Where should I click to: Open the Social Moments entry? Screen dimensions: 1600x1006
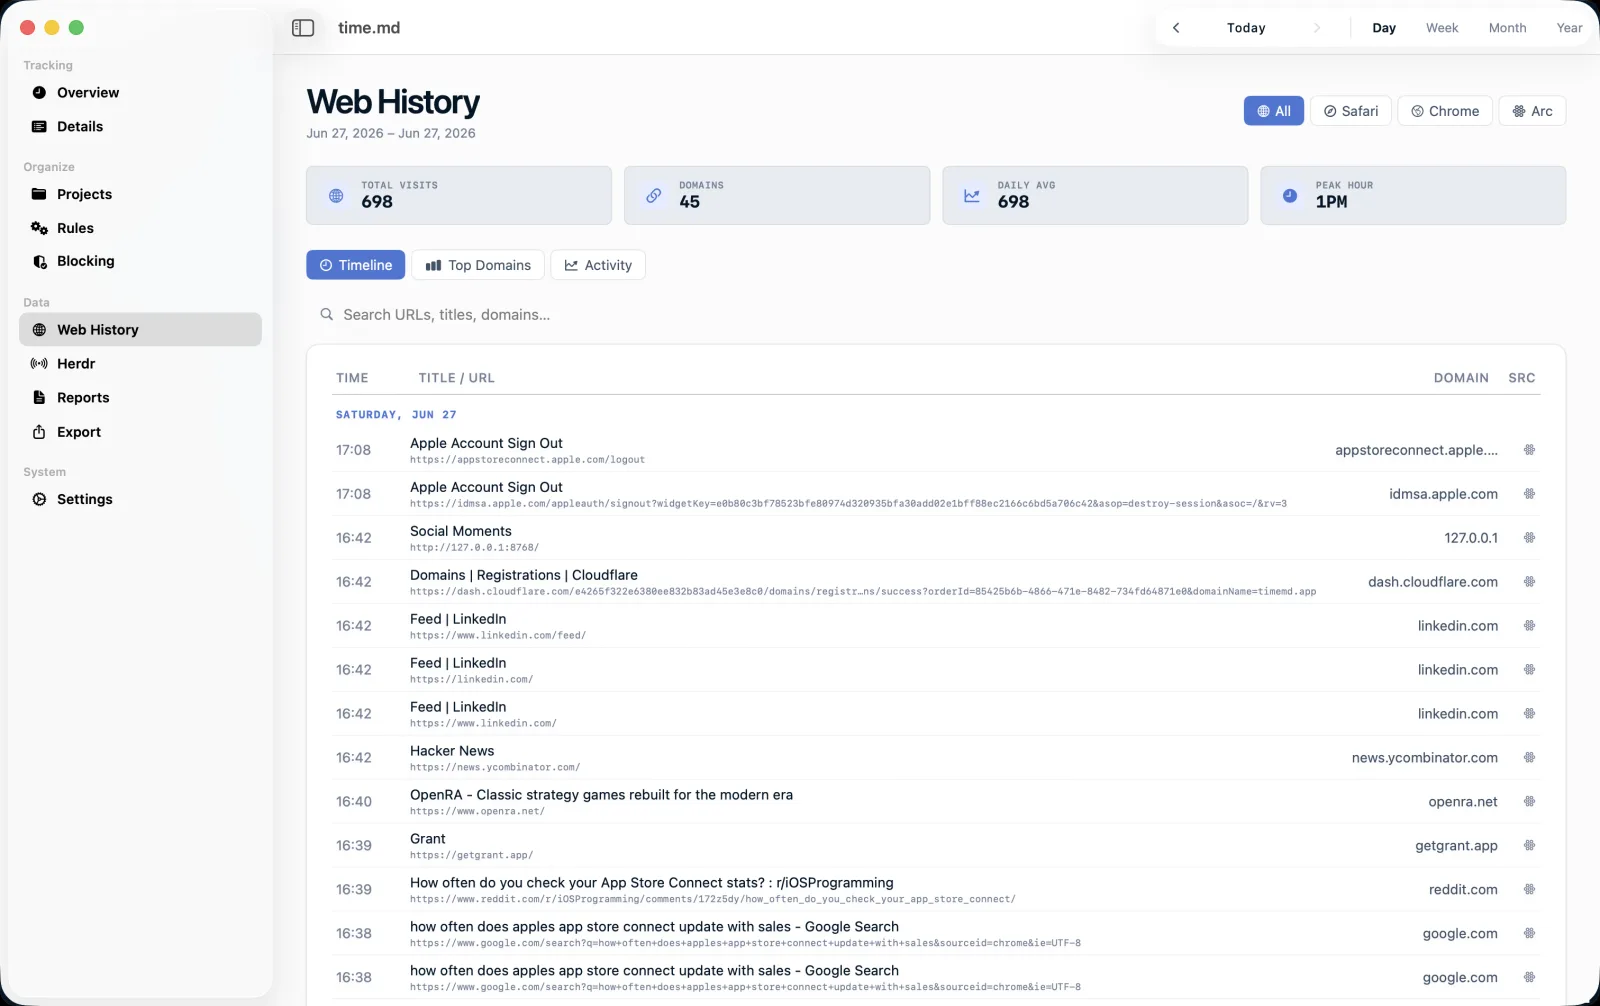[461, 531]
